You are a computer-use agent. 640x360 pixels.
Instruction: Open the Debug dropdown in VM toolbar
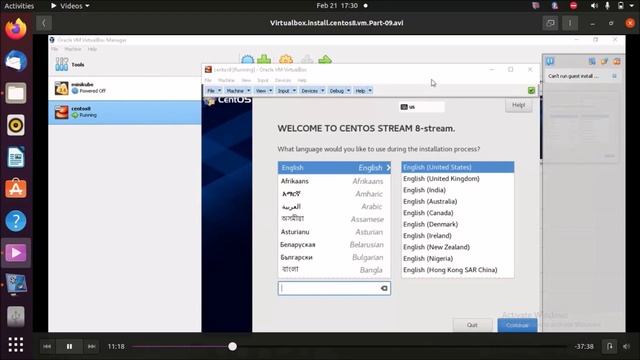point(339,91)
